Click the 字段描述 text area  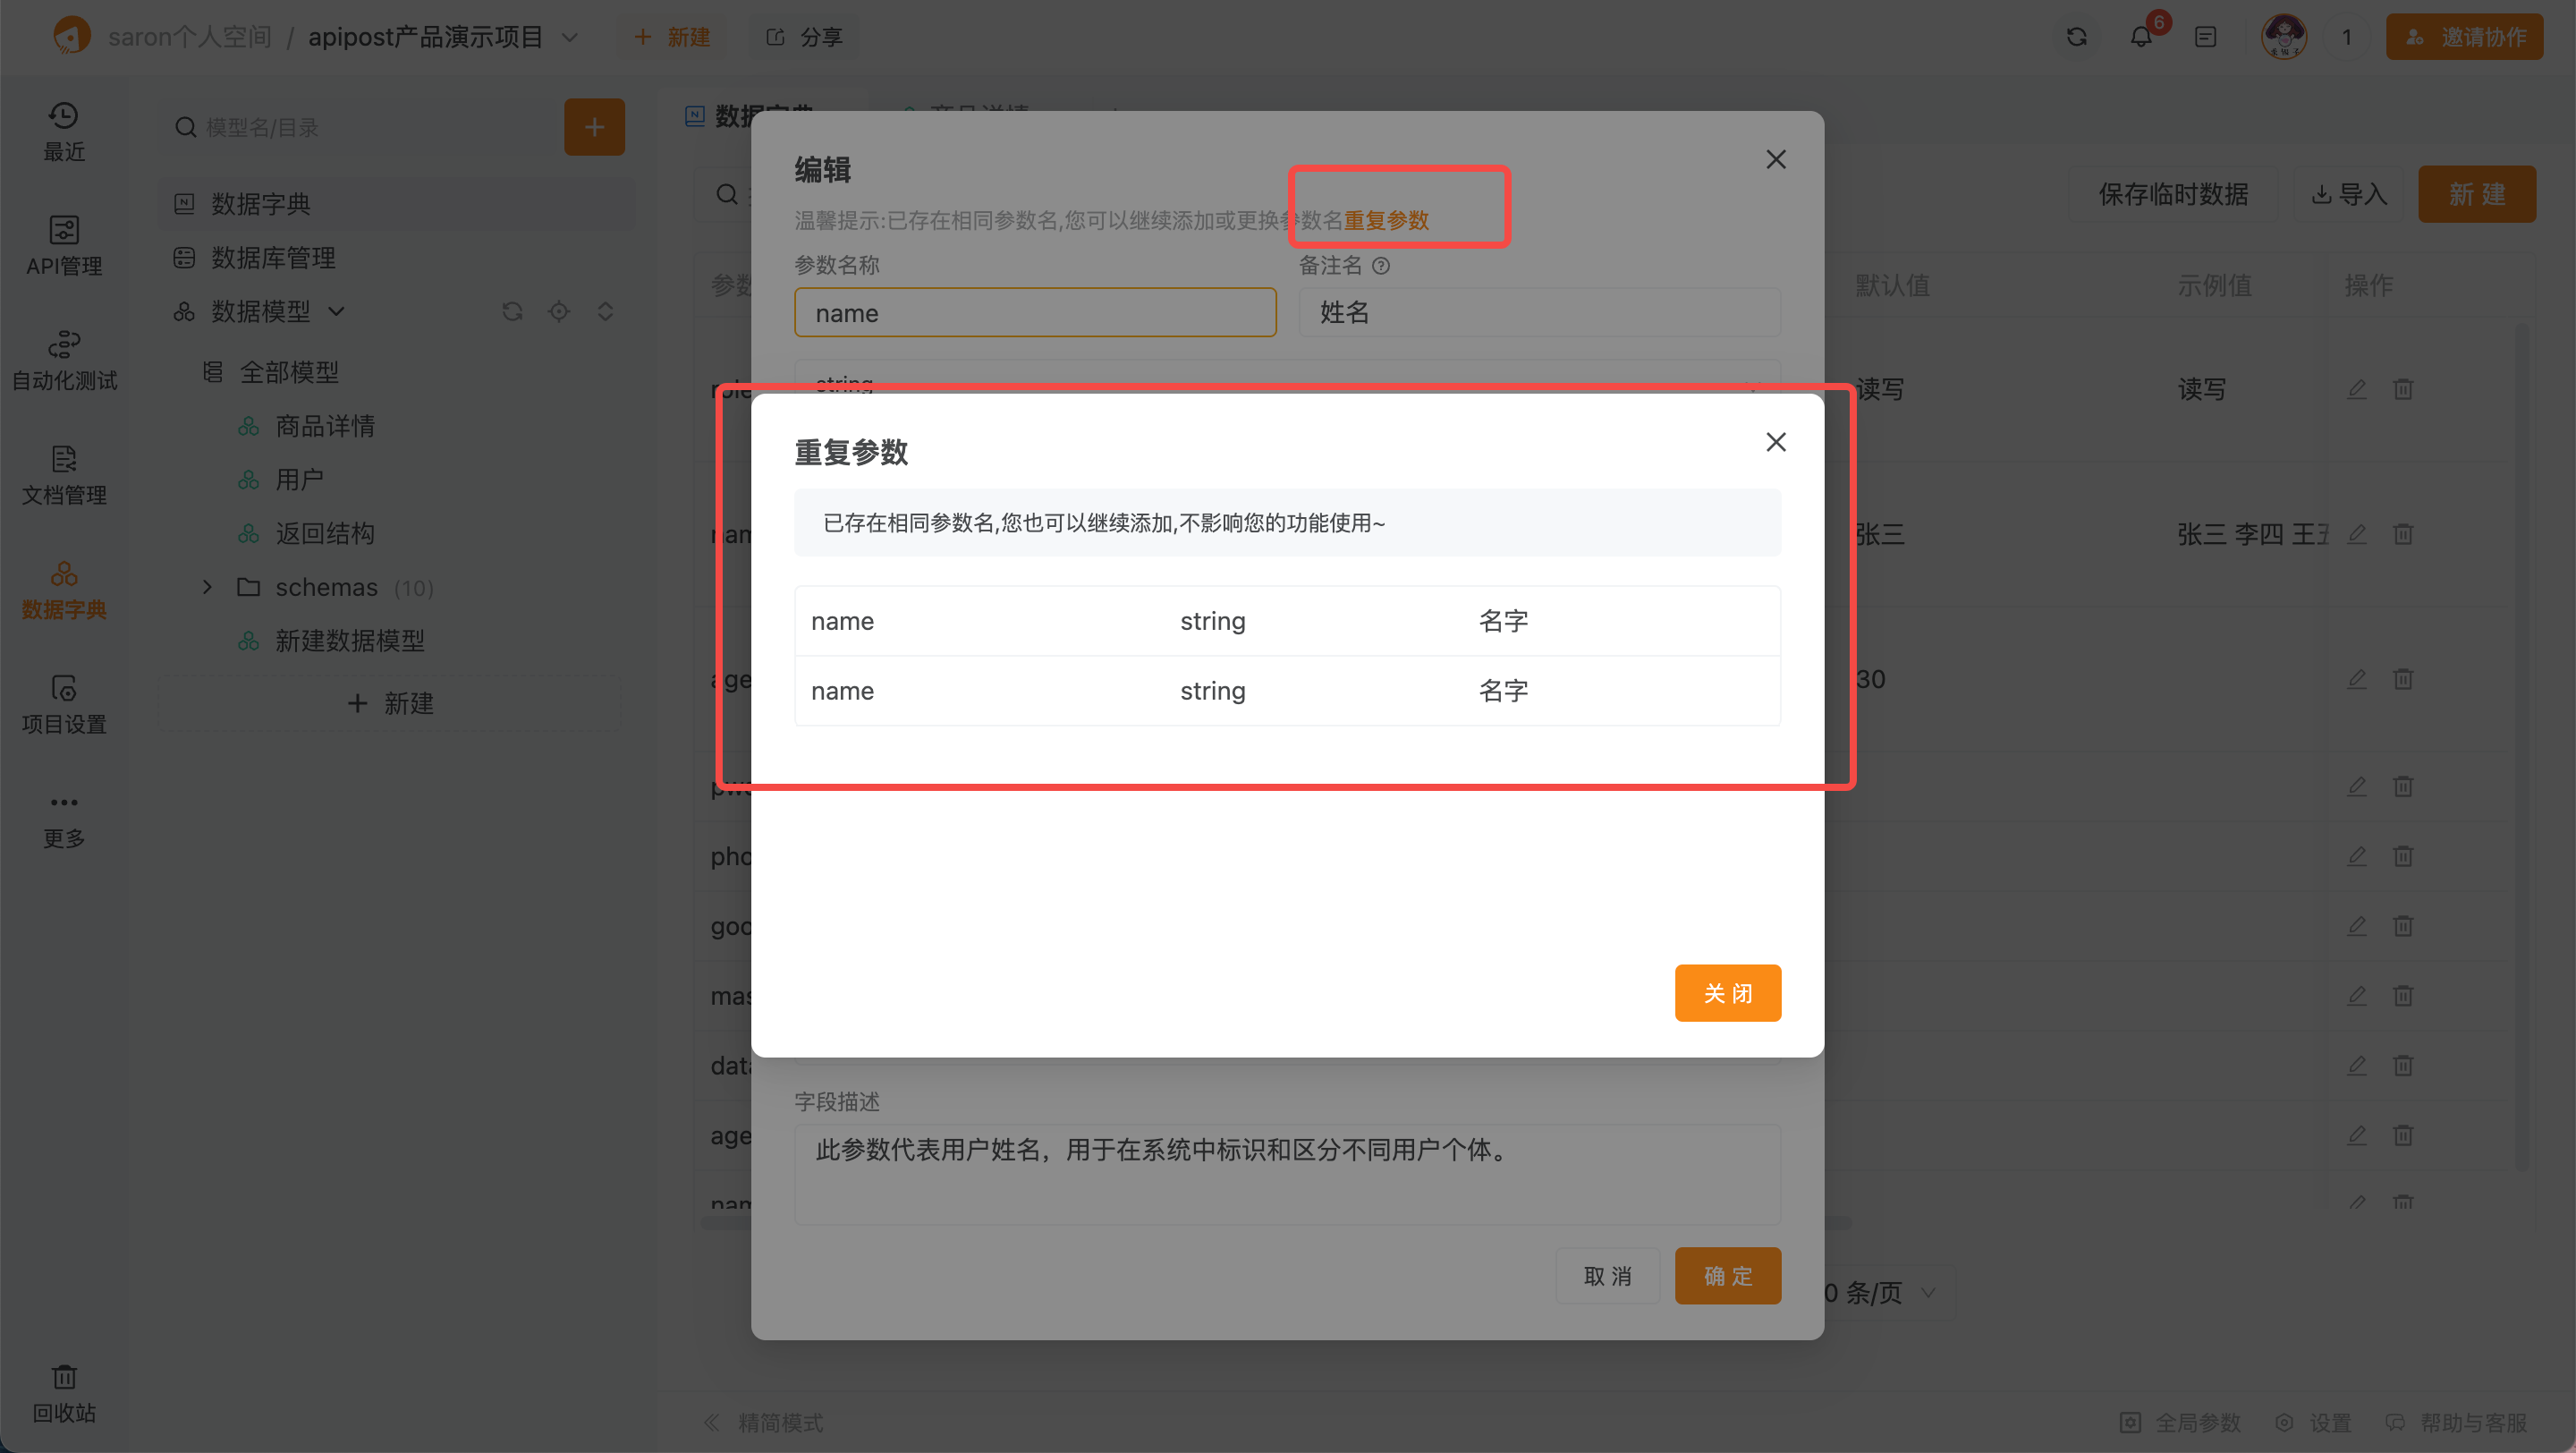pyautogui.click(x=1287, y=1175)
